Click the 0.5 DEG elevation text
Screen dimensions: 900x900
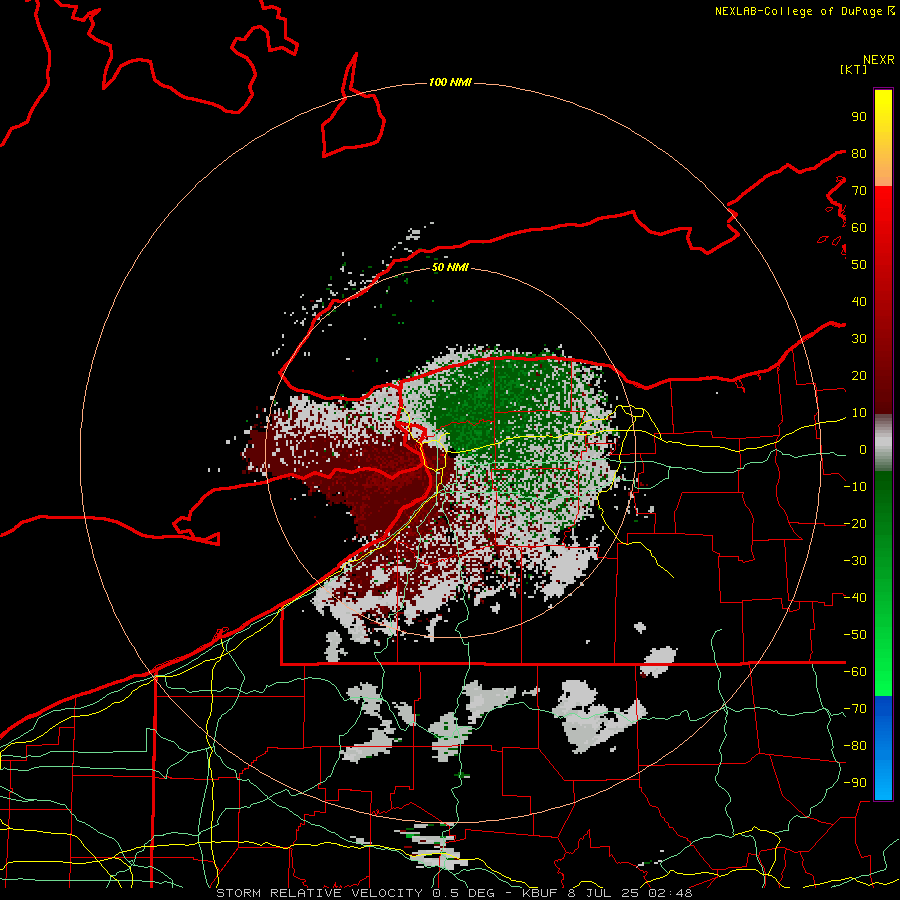(x=463, y=893)
